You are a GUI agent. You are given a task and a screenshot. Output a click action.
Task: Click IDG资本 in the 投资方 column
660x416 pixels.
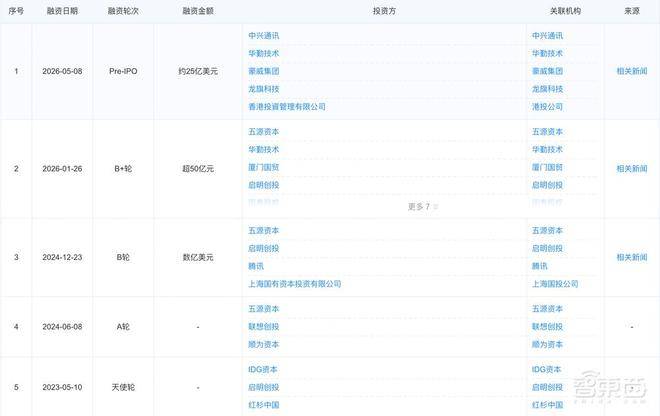point(263,370)
